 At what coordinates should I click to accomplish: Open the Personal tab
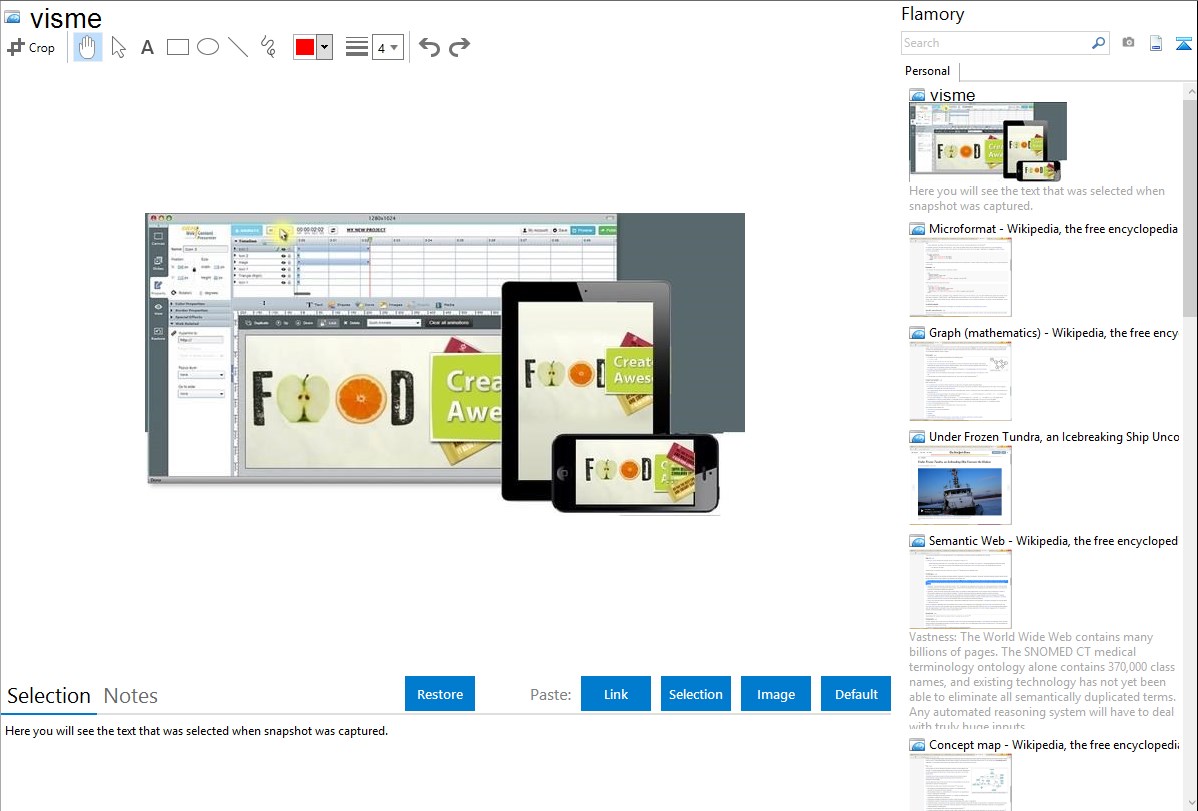coord(927,71)
